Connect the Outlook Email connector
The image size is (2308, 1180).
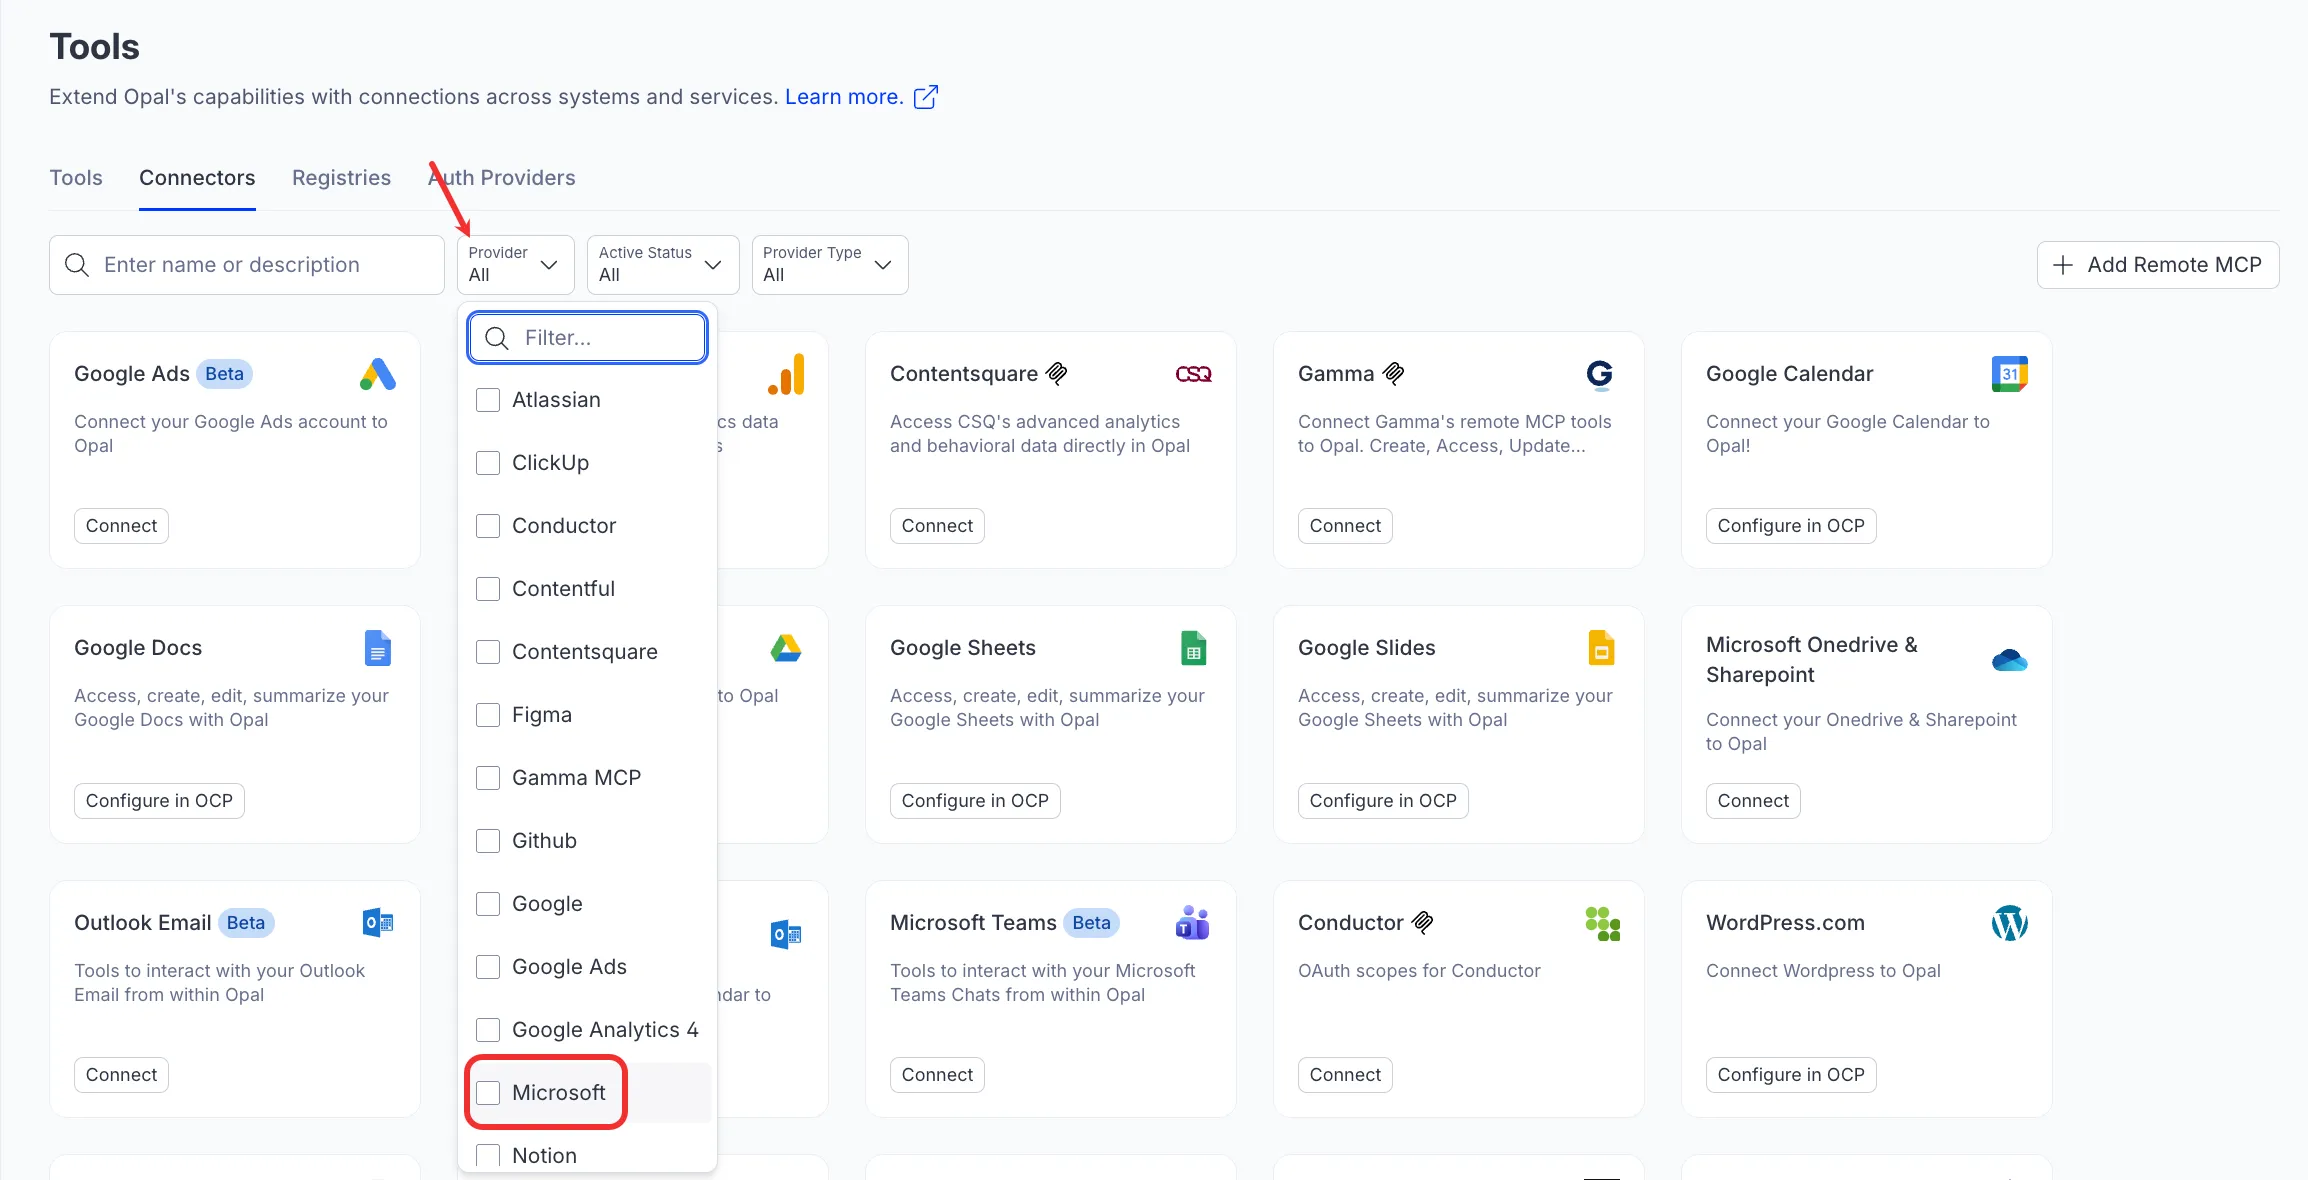coord(121,1075)
